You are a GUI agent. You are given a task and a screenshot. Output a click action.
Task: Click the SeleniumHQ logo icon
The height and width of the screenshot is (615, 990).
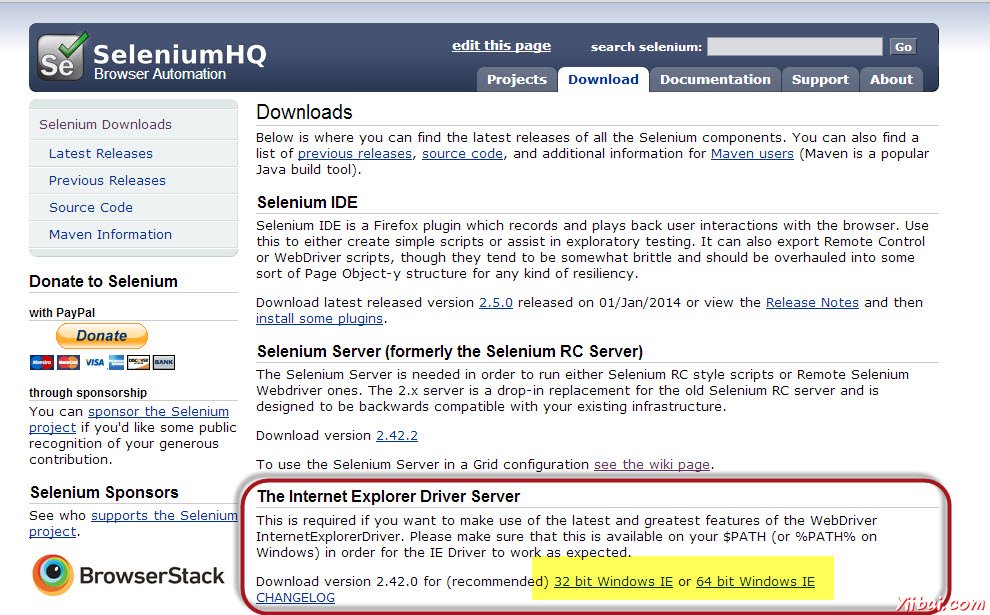point(63,57)
